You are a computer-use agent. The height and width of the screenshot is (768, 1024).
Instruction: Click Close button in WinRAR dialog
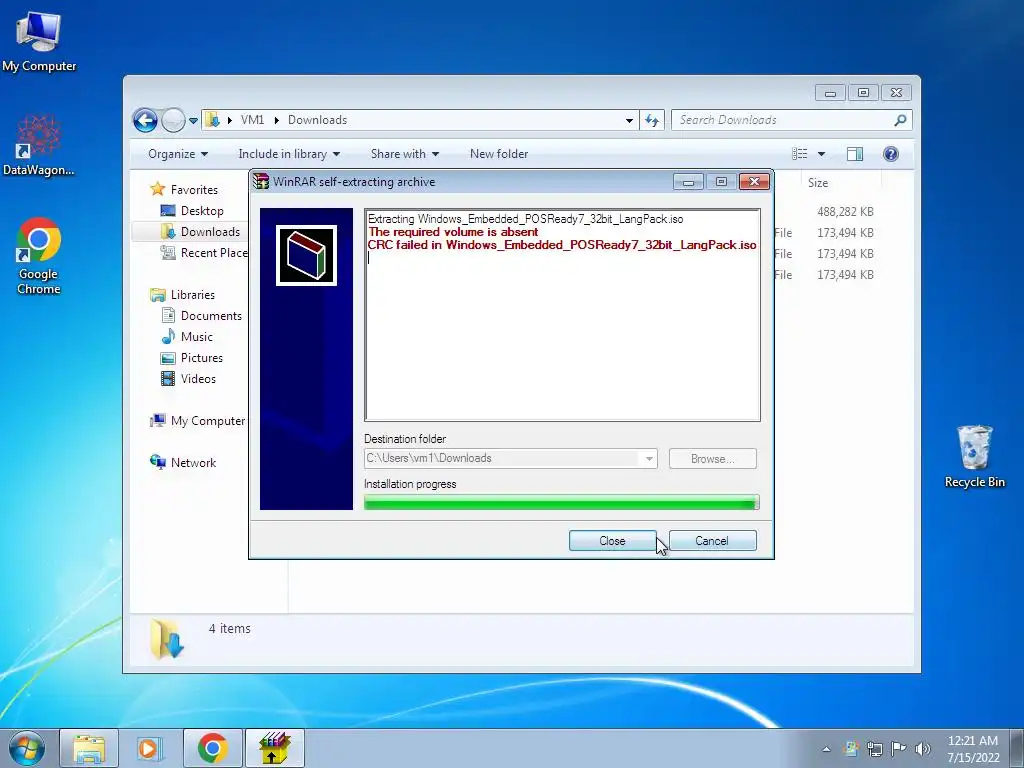(613, 541)
